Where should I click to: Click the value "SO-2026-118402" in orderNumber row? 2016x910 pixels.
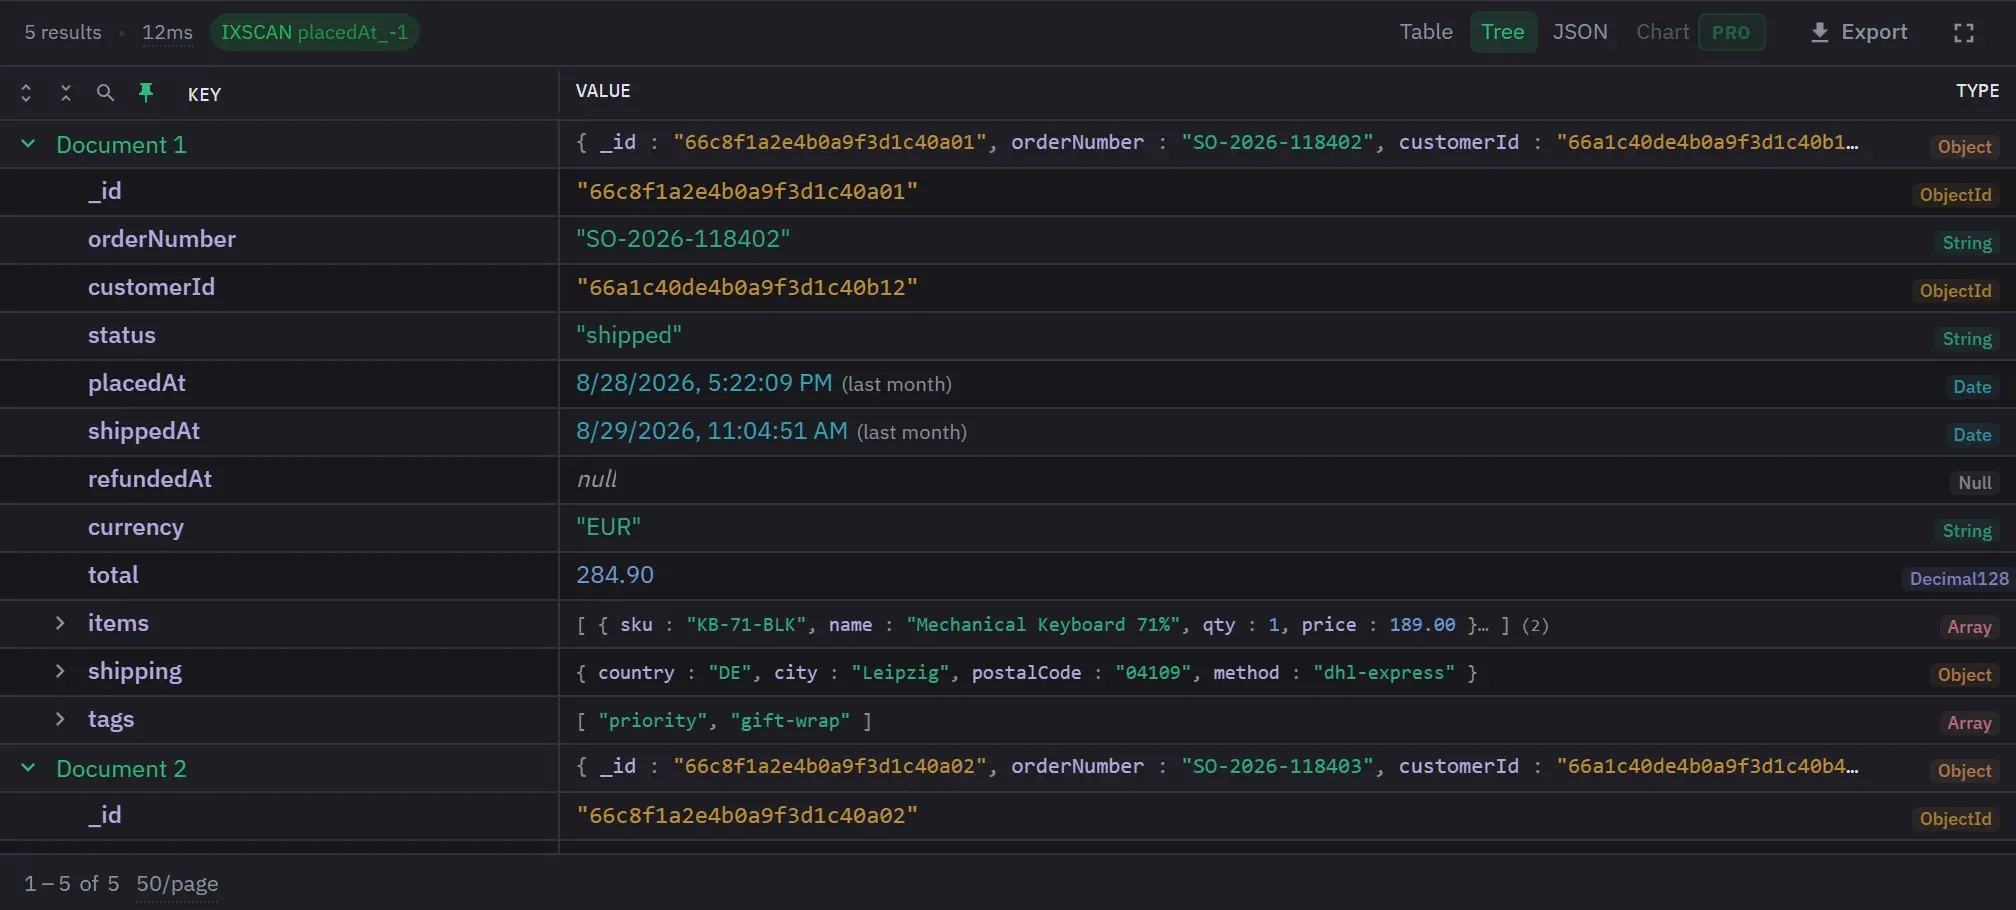coord(683,239)
